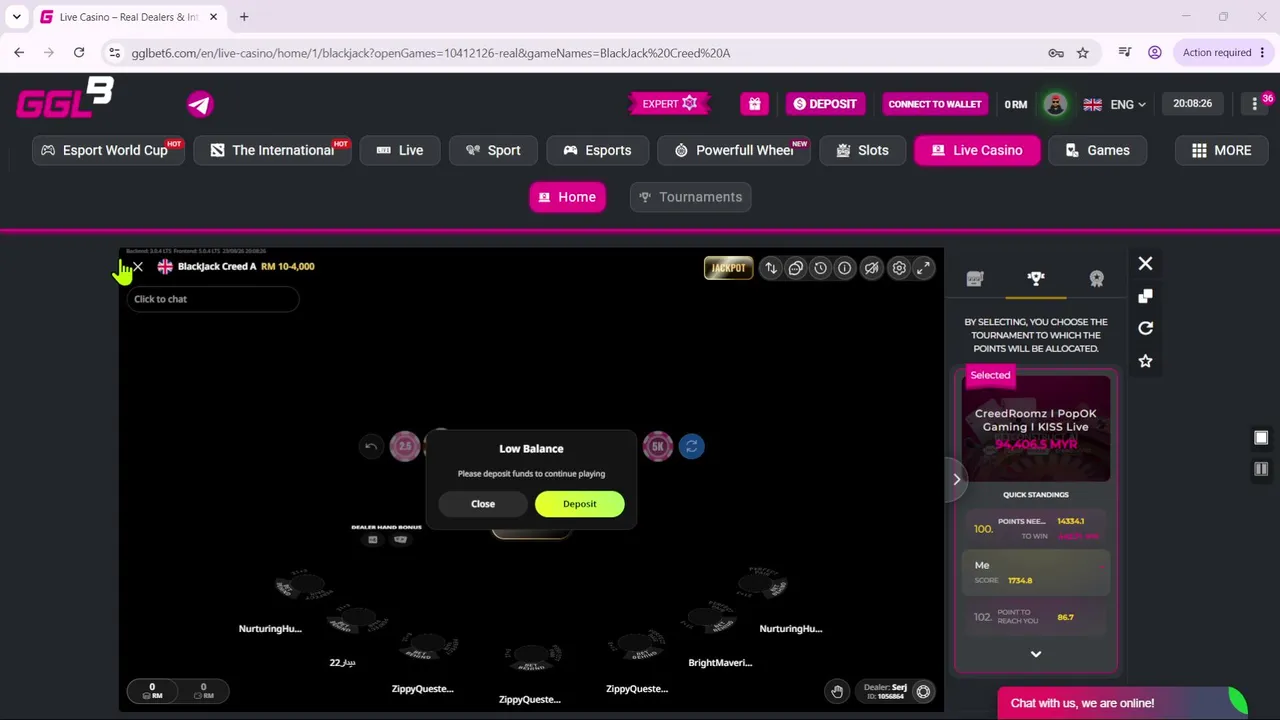Click the browser address bar URL
Screen dimensions: 1280x720
430,53
